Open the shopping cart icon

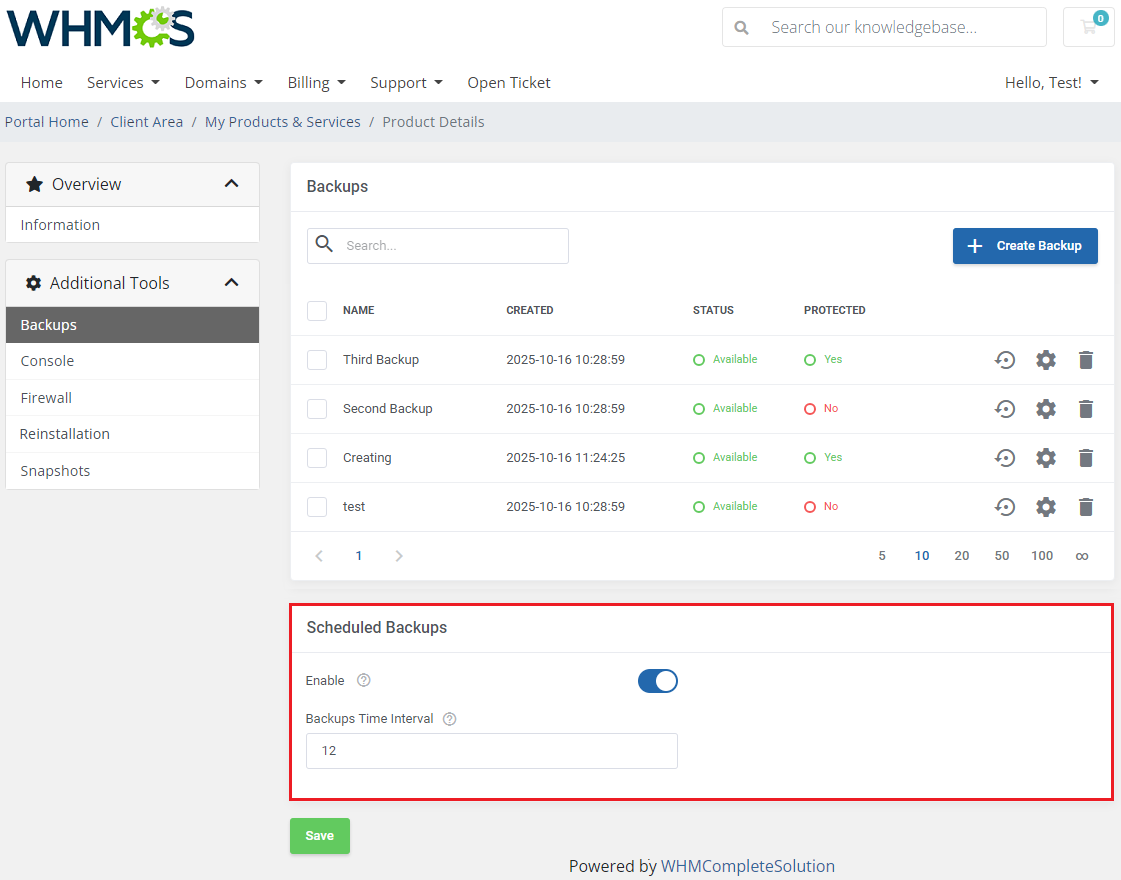(1088, 27)
